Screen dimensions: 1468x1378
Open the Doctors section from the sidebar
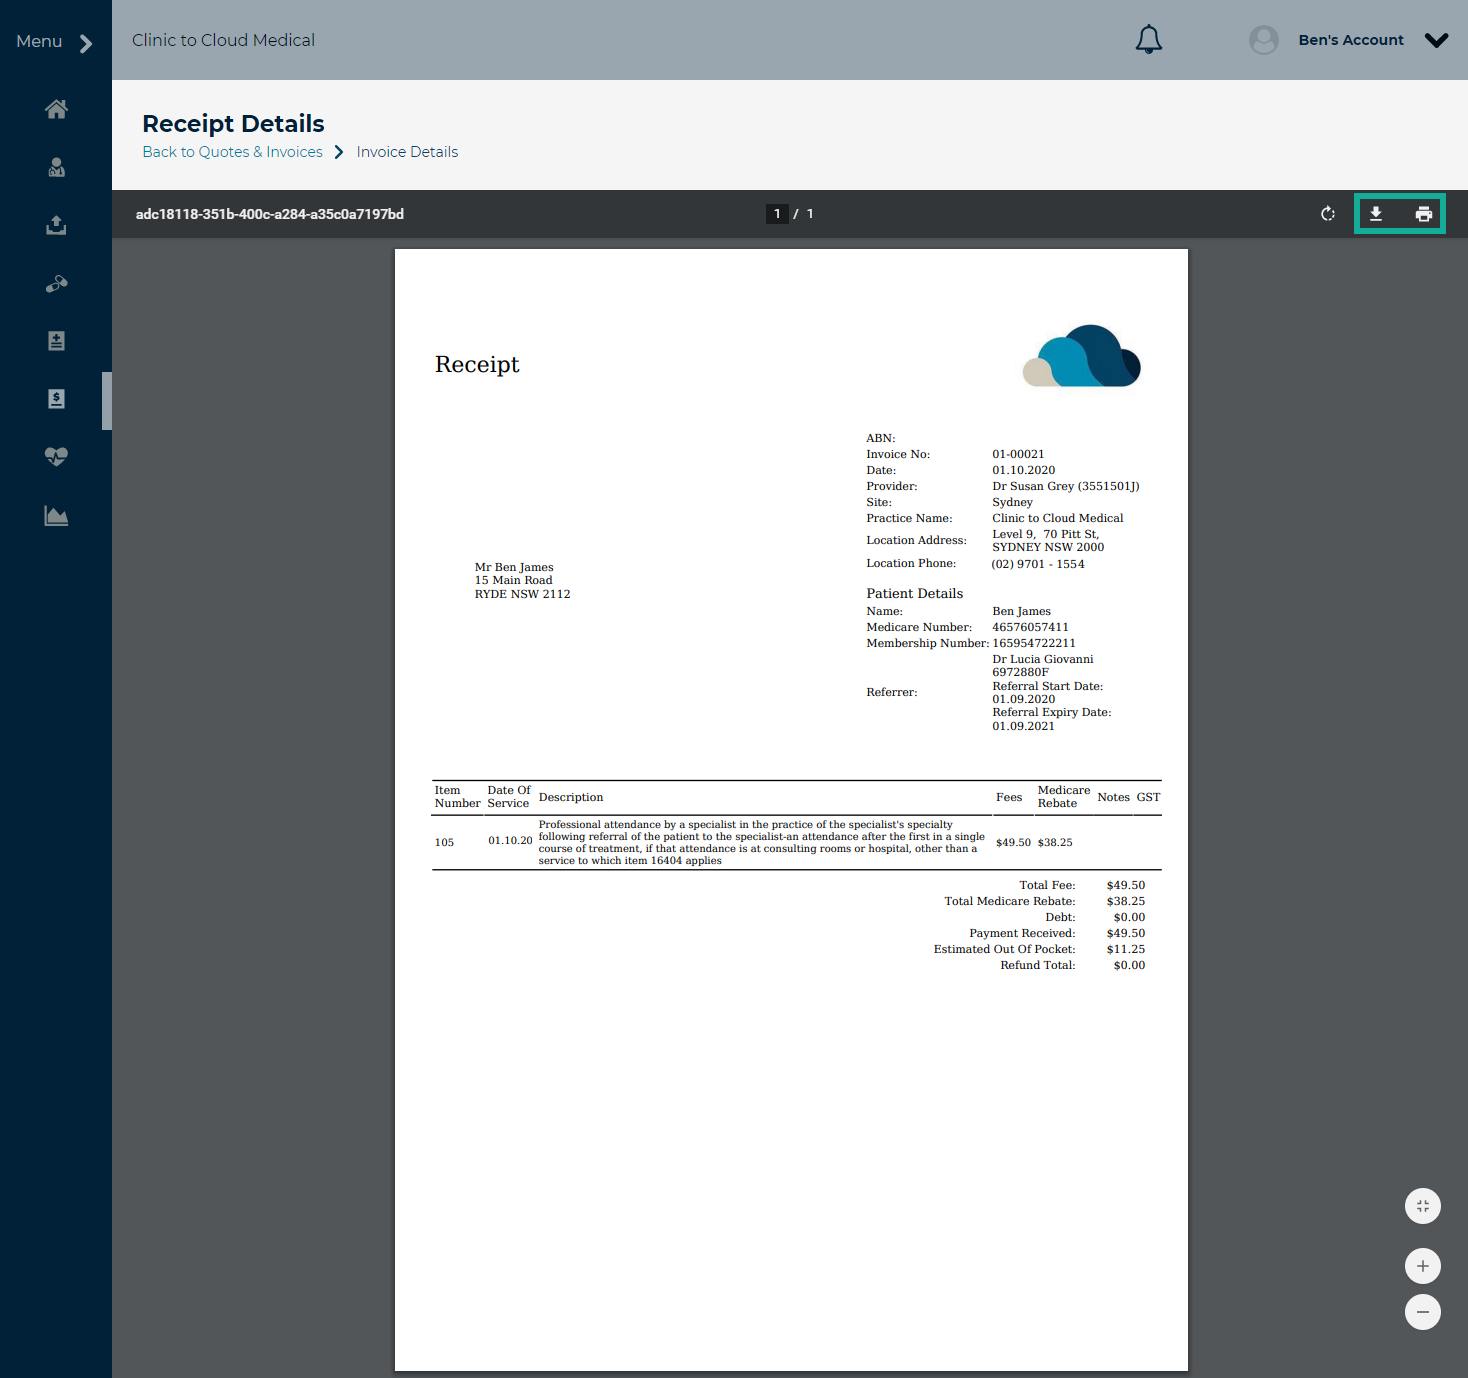[x=56, y=167]
